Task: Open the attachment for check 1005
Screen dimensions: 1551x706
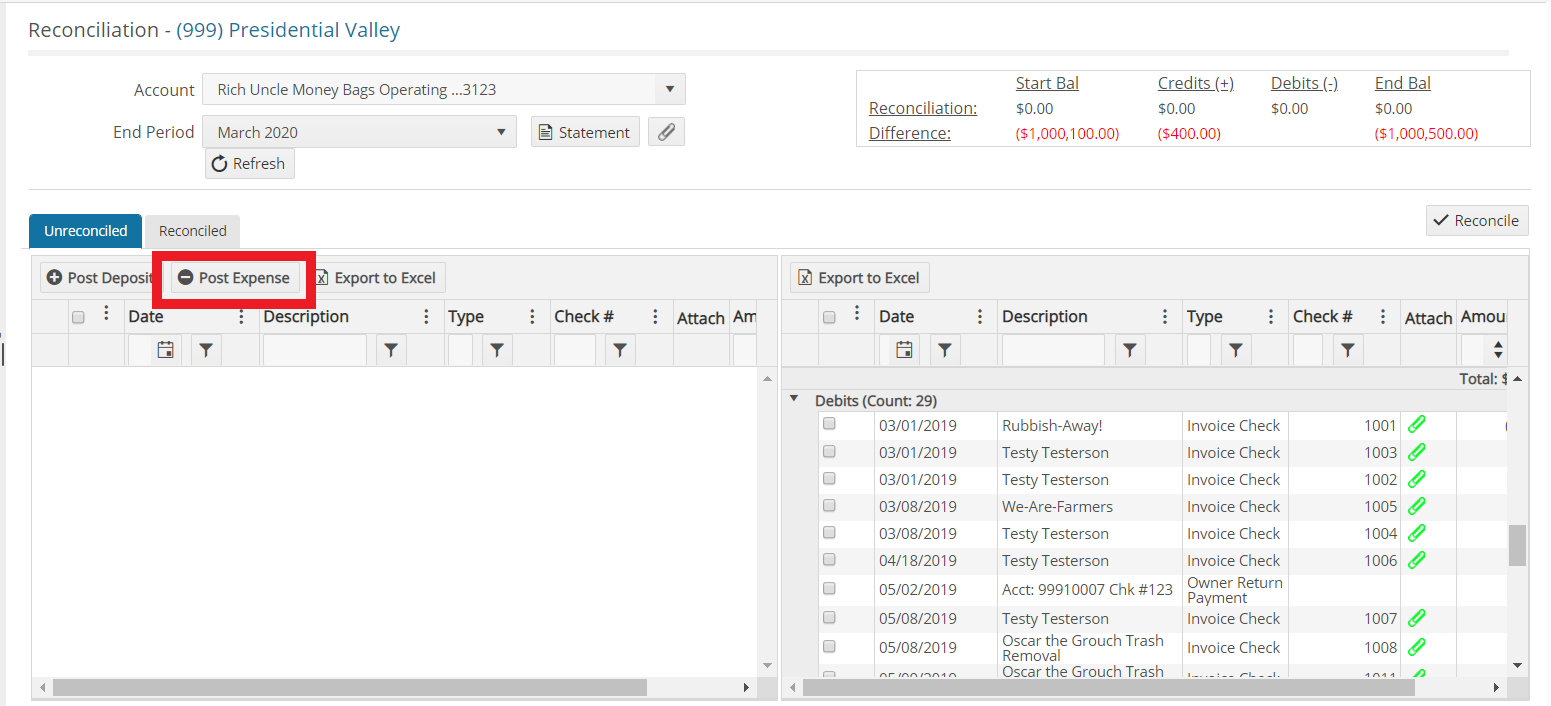Action: tap(1416, 506)
